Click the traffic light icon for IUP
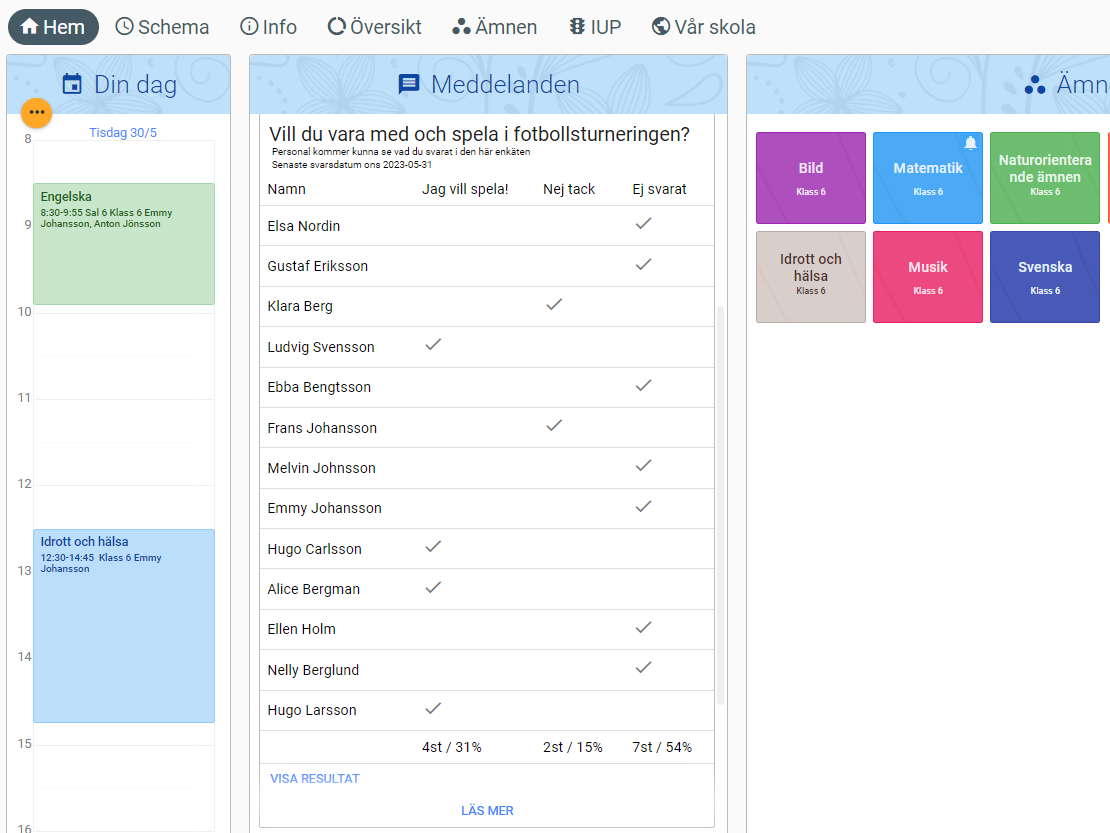This screenshot has height=833, width=1110. click(577, 27)
